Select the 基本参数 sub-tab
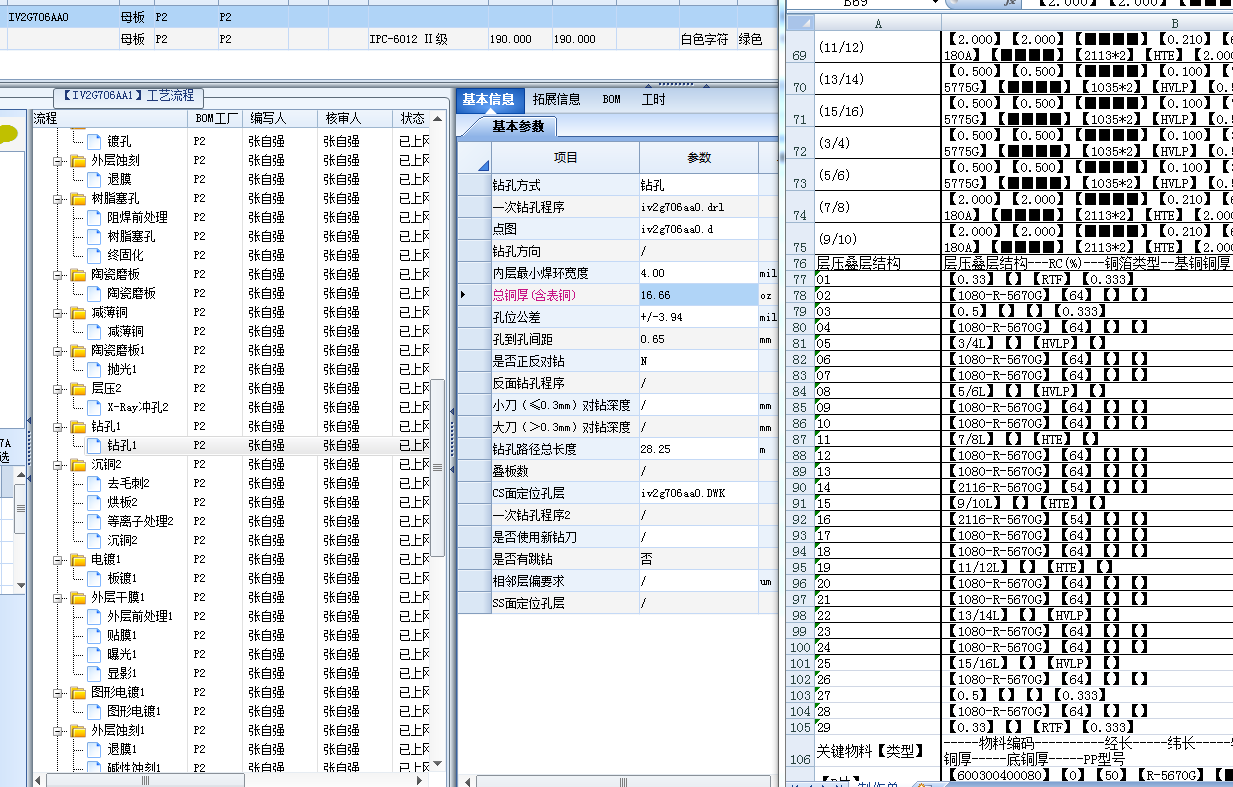 point(518,127)
